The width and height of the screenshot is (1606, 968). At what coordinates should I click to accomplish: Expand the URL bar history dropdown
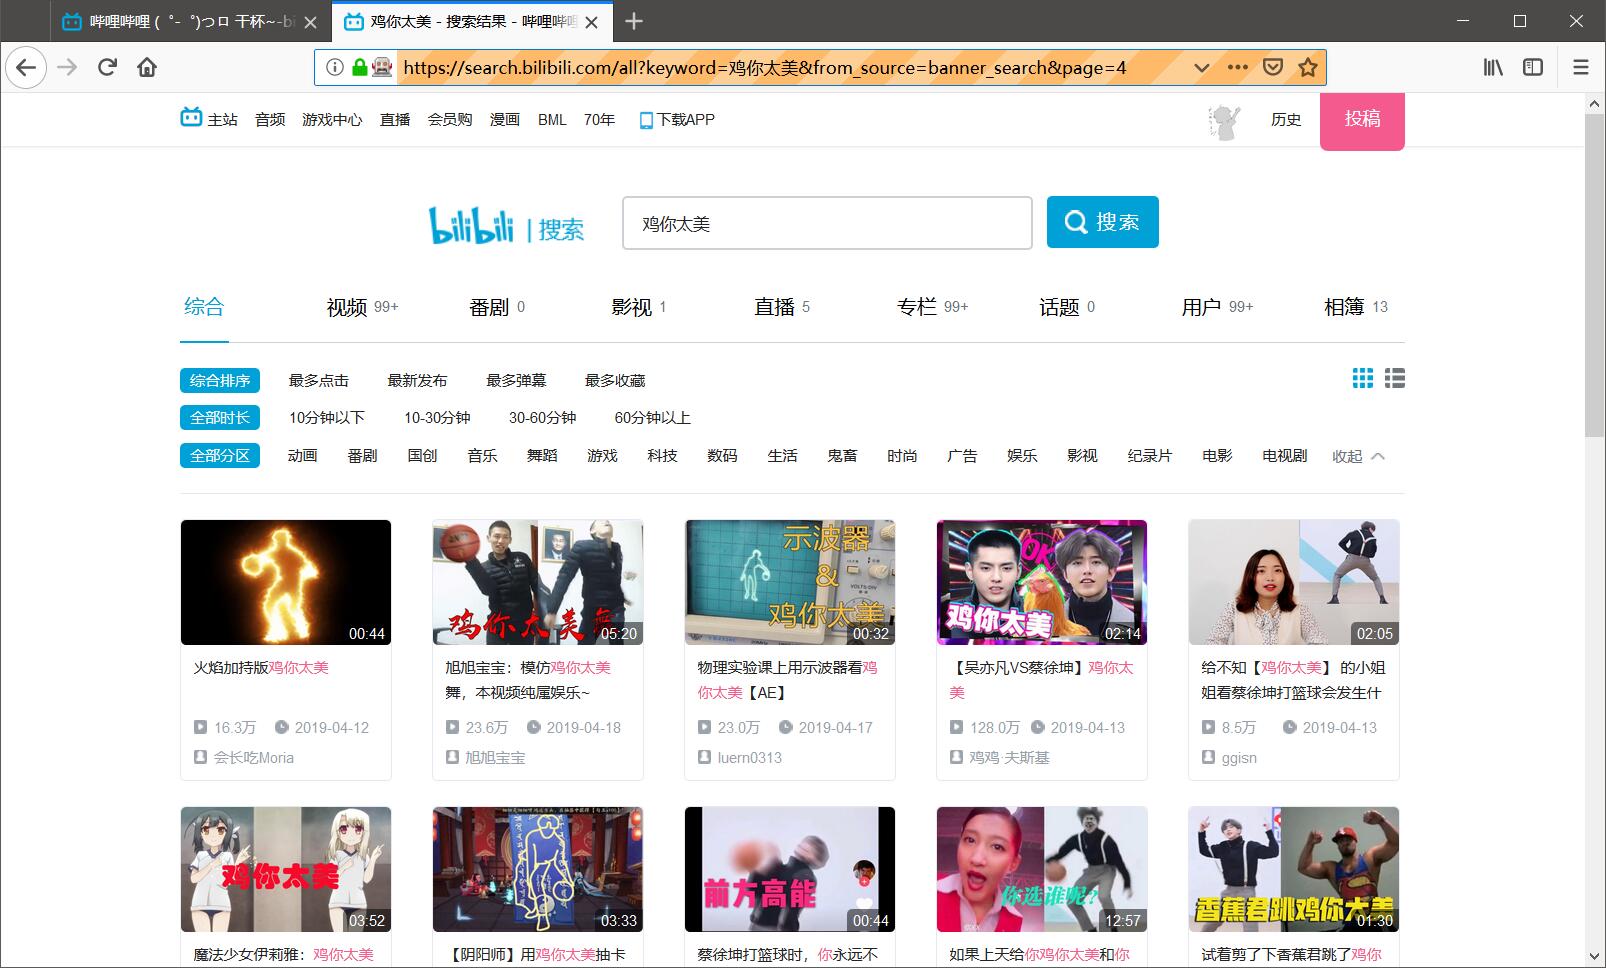coord(1202,67)
